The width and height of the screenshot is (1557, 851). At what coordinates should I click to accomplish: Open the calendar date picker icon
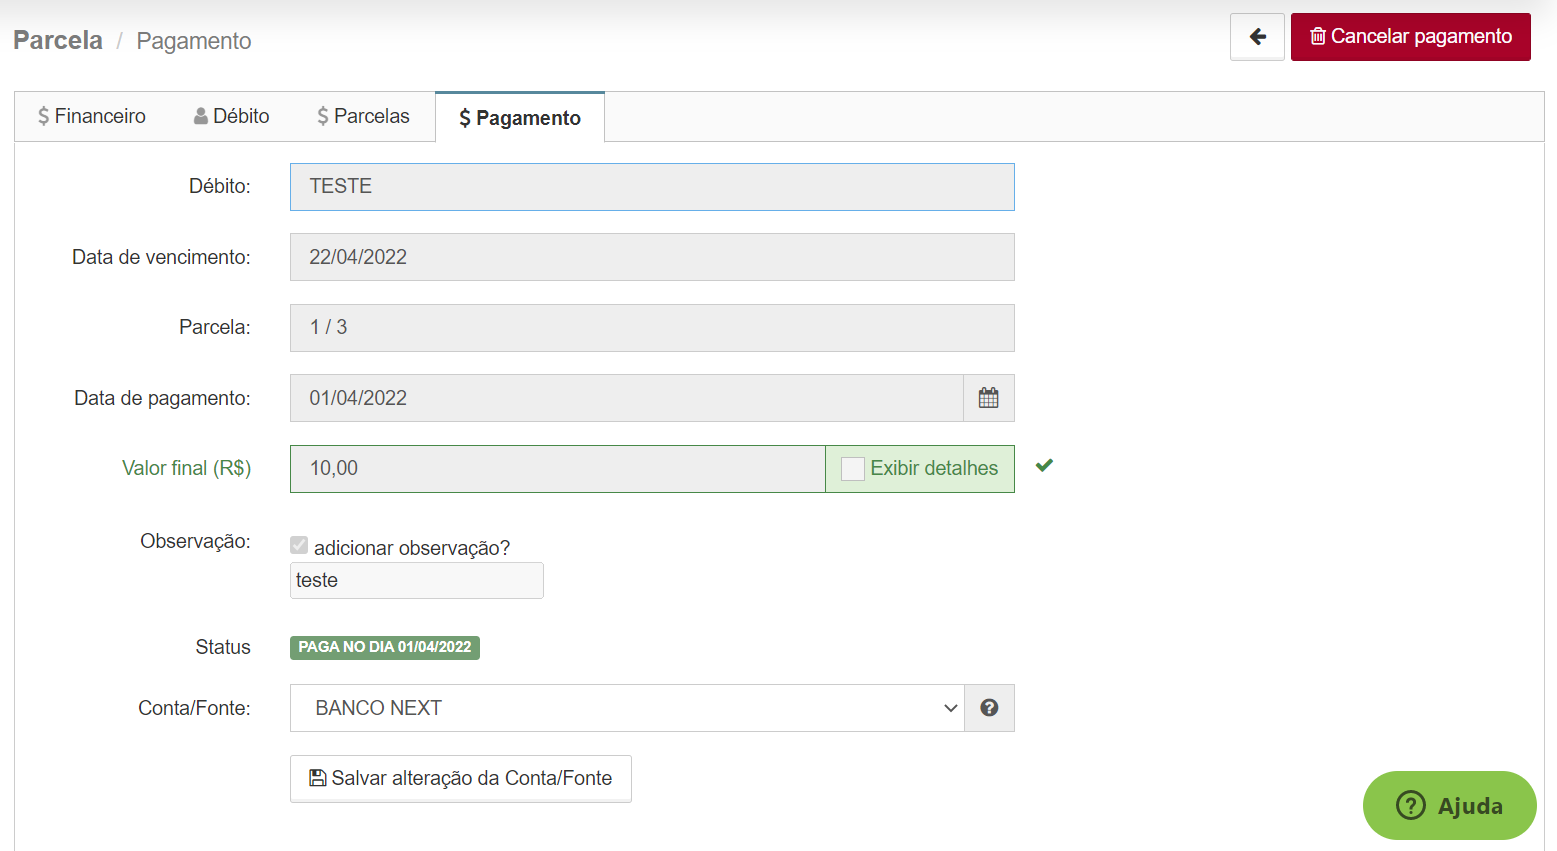coord(989,398)
